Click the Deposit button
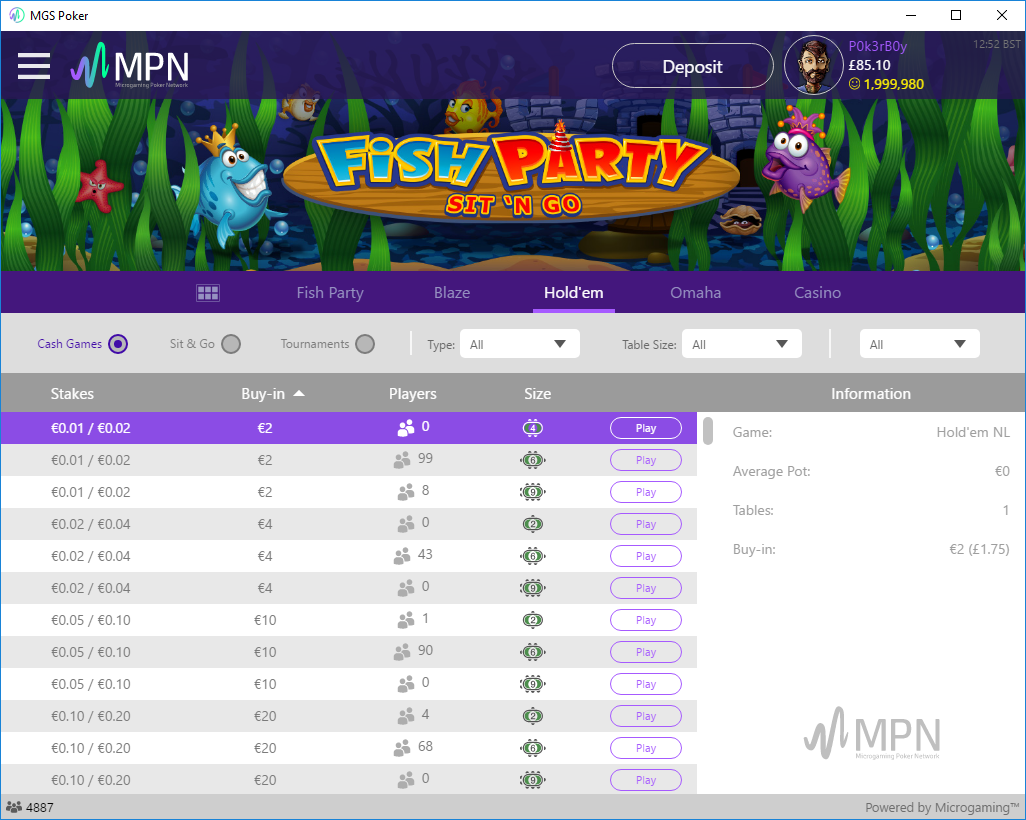 [x=692, y=66]
